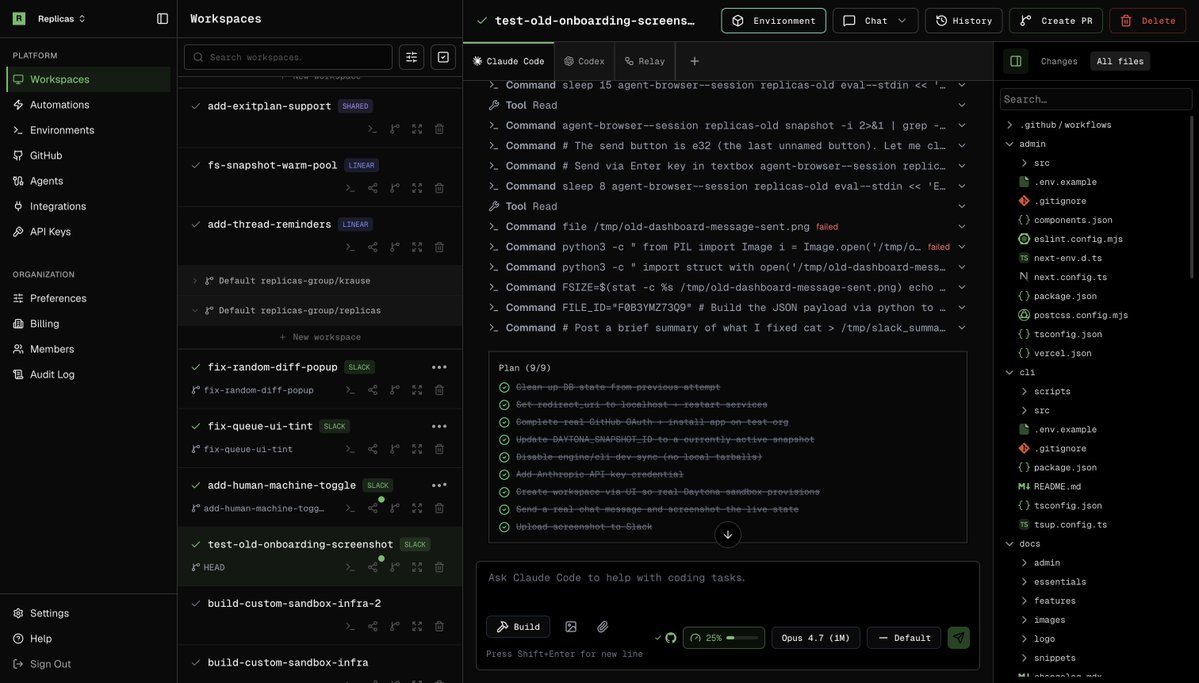The width and height of the screenshot is (1199, 683).
Task: Delete the test-old-onboarding-screenshot workspace
Action: pos(439,568)
